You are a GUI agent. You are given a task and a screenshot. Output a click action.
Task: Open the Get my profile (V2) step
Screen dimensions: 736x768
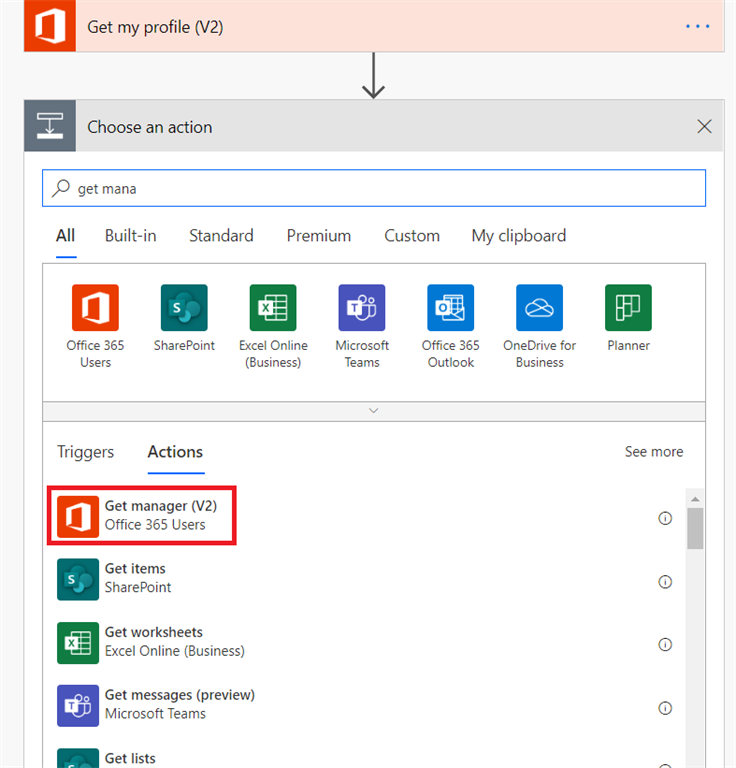point(374,26)
